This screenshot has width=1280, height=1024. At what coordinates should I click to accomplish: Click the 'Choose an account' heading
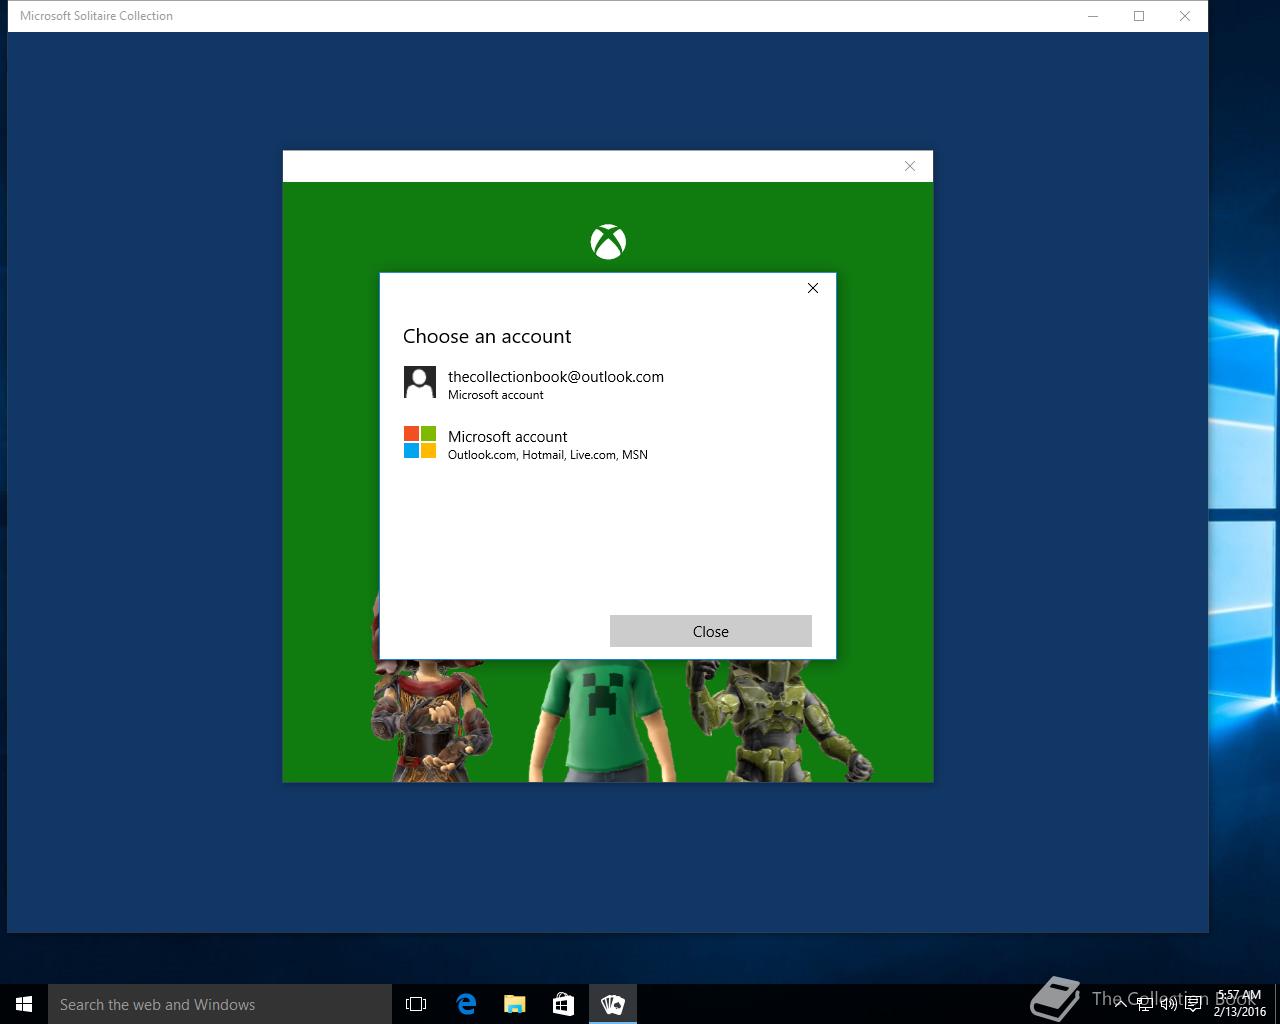coord(487,337)
